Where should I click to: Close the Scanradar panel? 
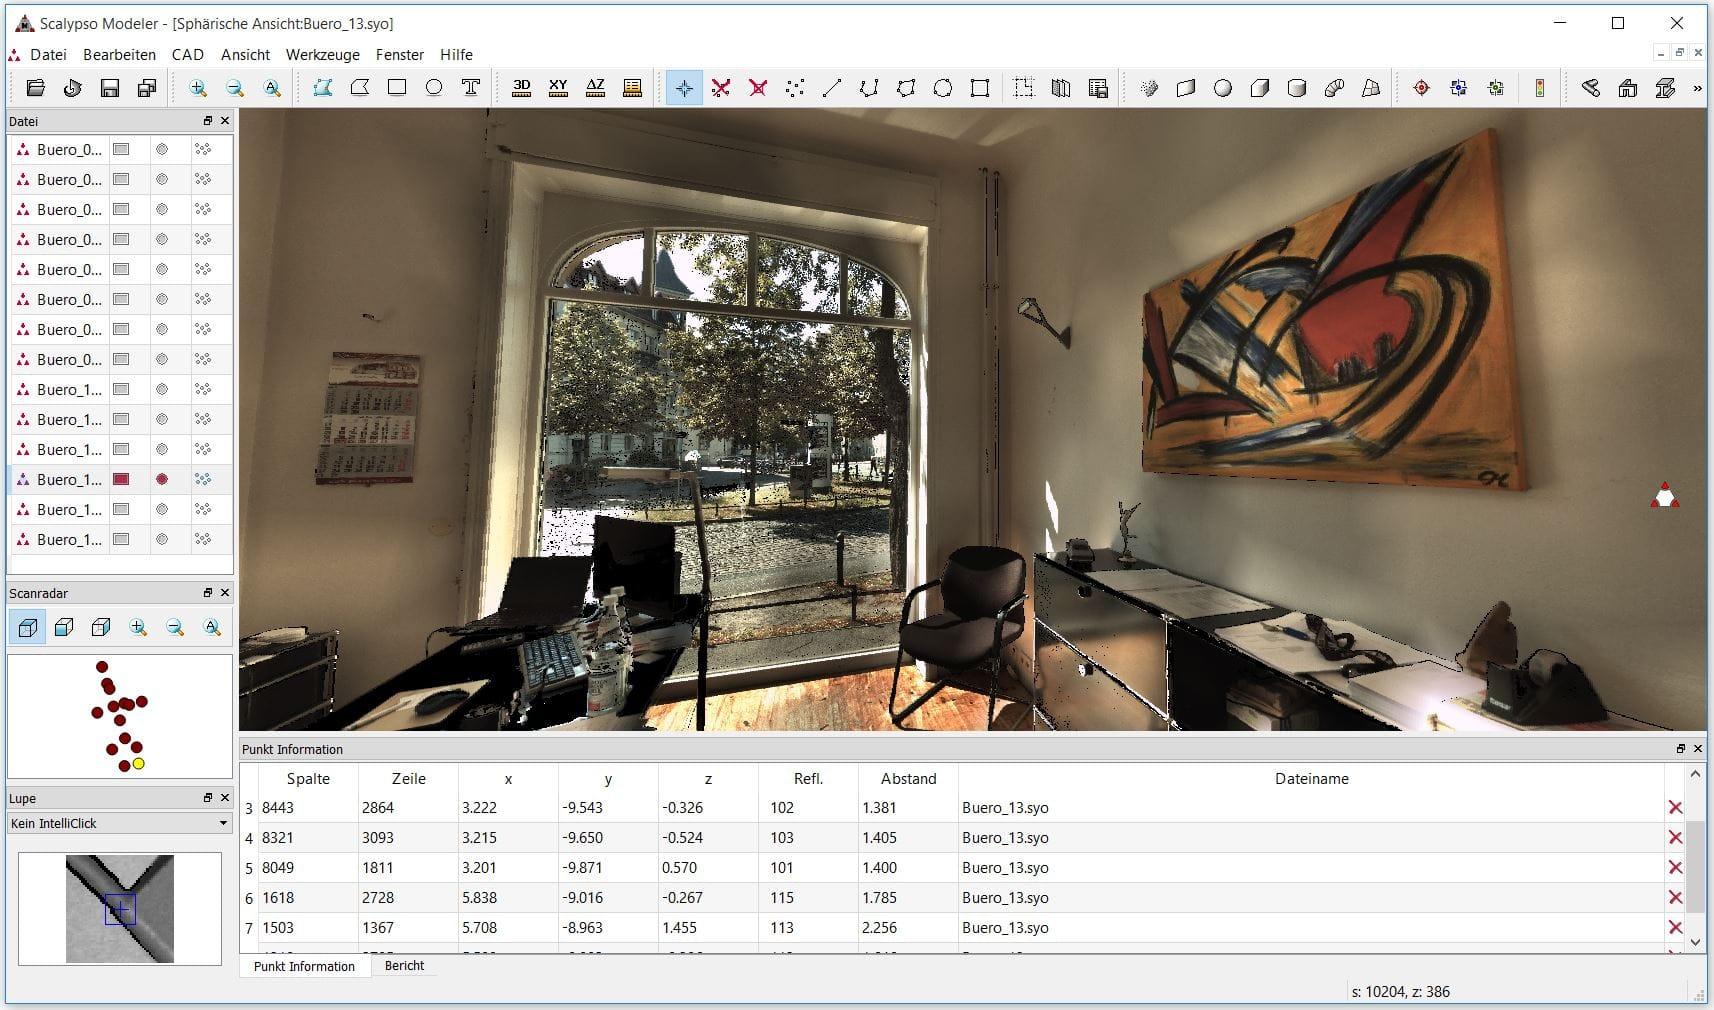(225, 593)
